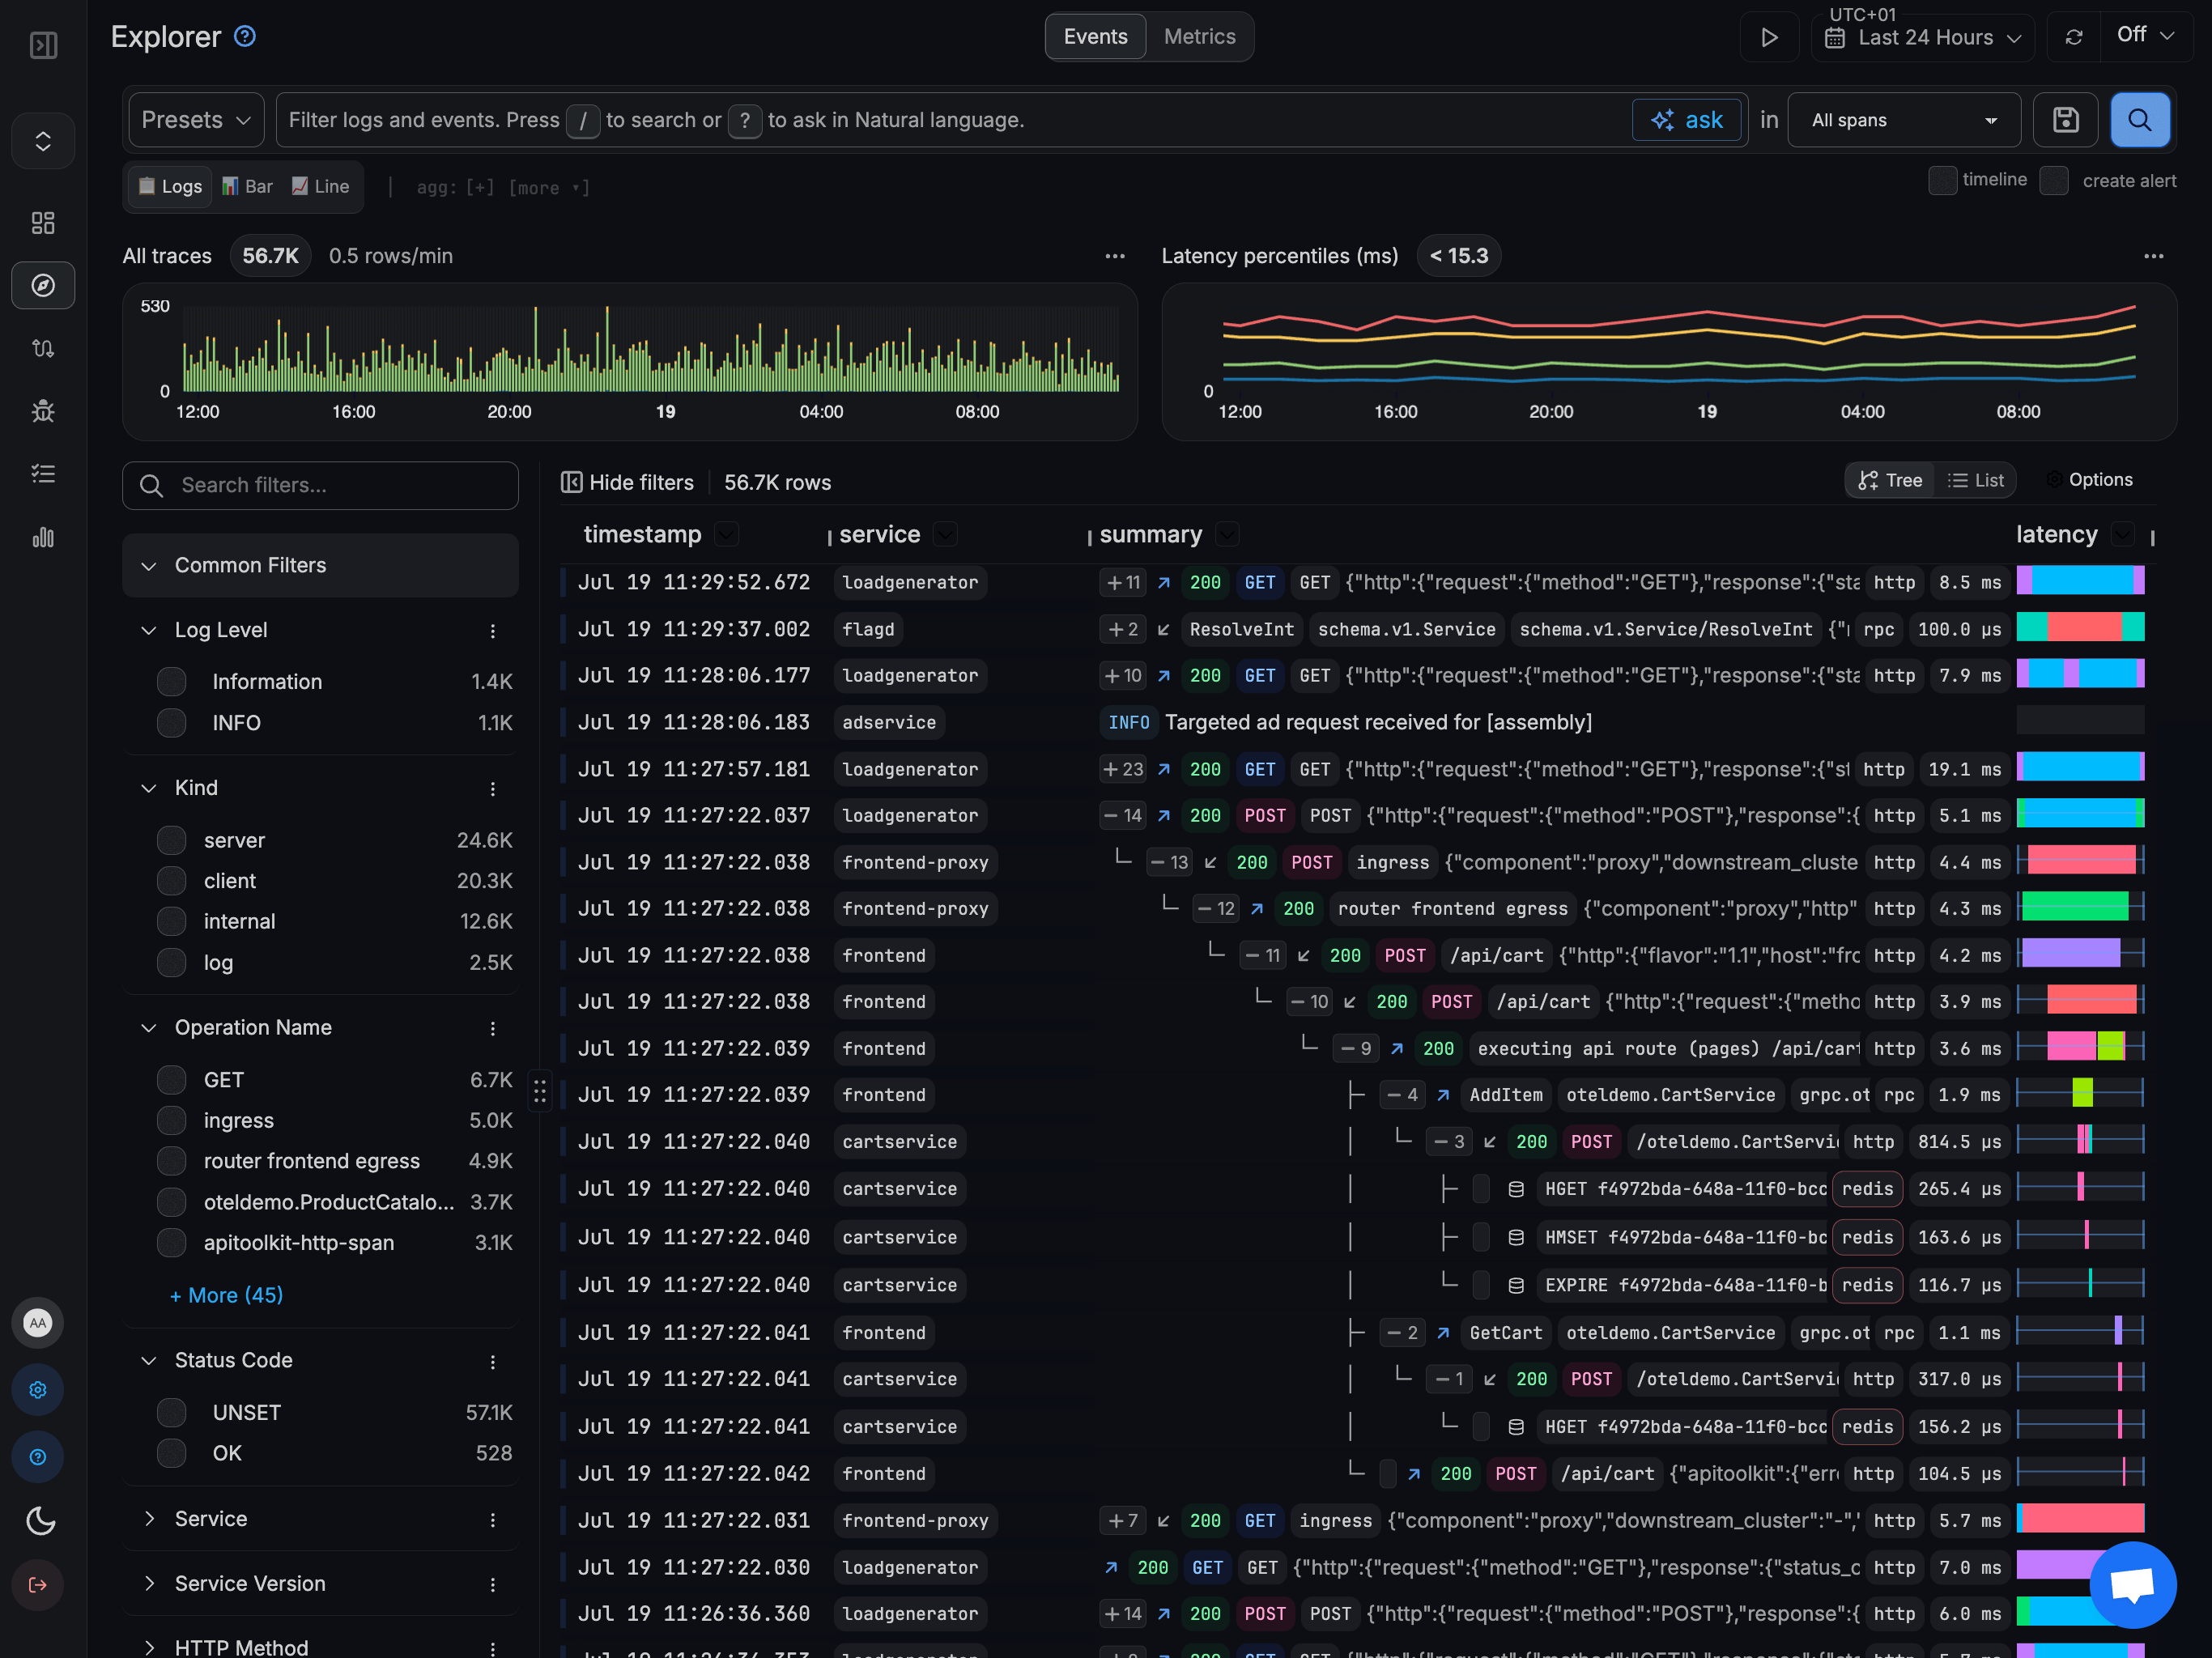
Task: Click the Search filters input field
Action: [x=320, y=485]
